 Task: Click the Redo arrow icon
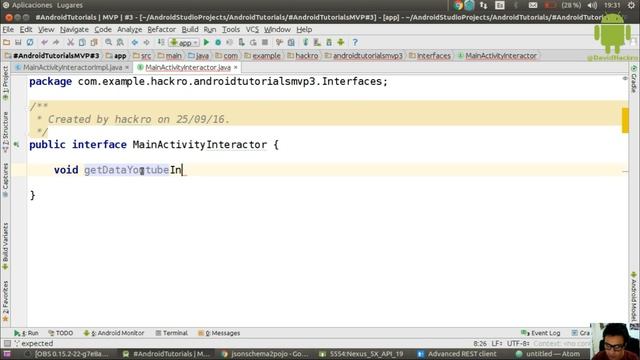point(56,42)
